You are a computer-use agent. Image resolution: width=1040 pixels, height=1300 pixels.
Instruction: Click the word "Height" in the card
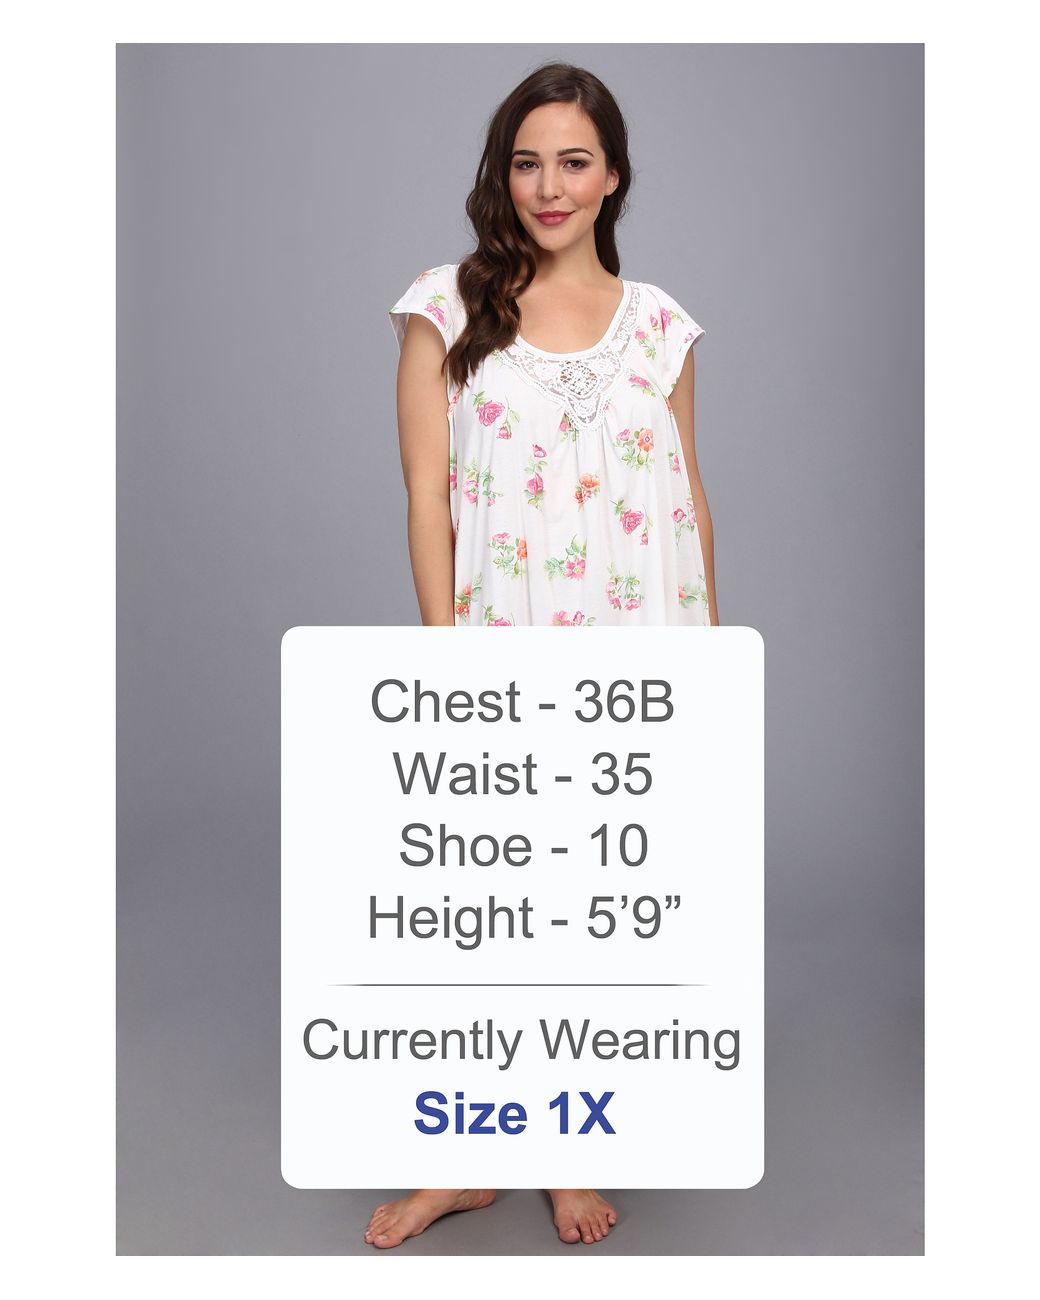(x=450, y=919)
